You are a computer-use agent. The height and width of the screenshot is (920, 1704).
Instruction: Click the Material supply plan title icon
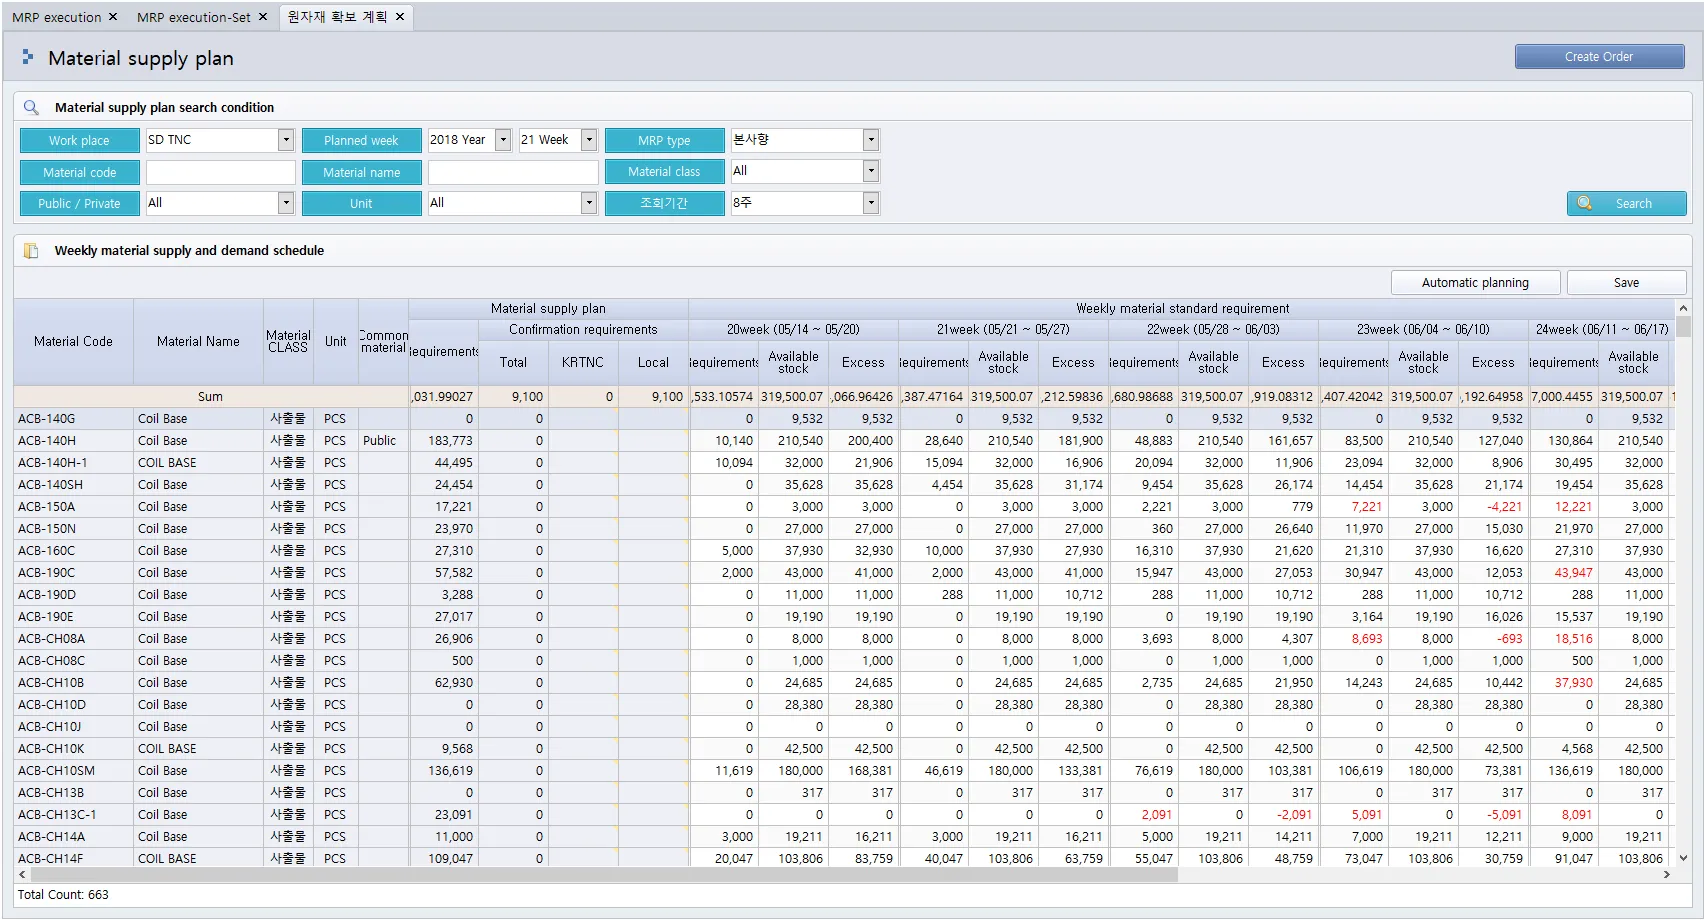pyautogui.click(x=28, y=58)
